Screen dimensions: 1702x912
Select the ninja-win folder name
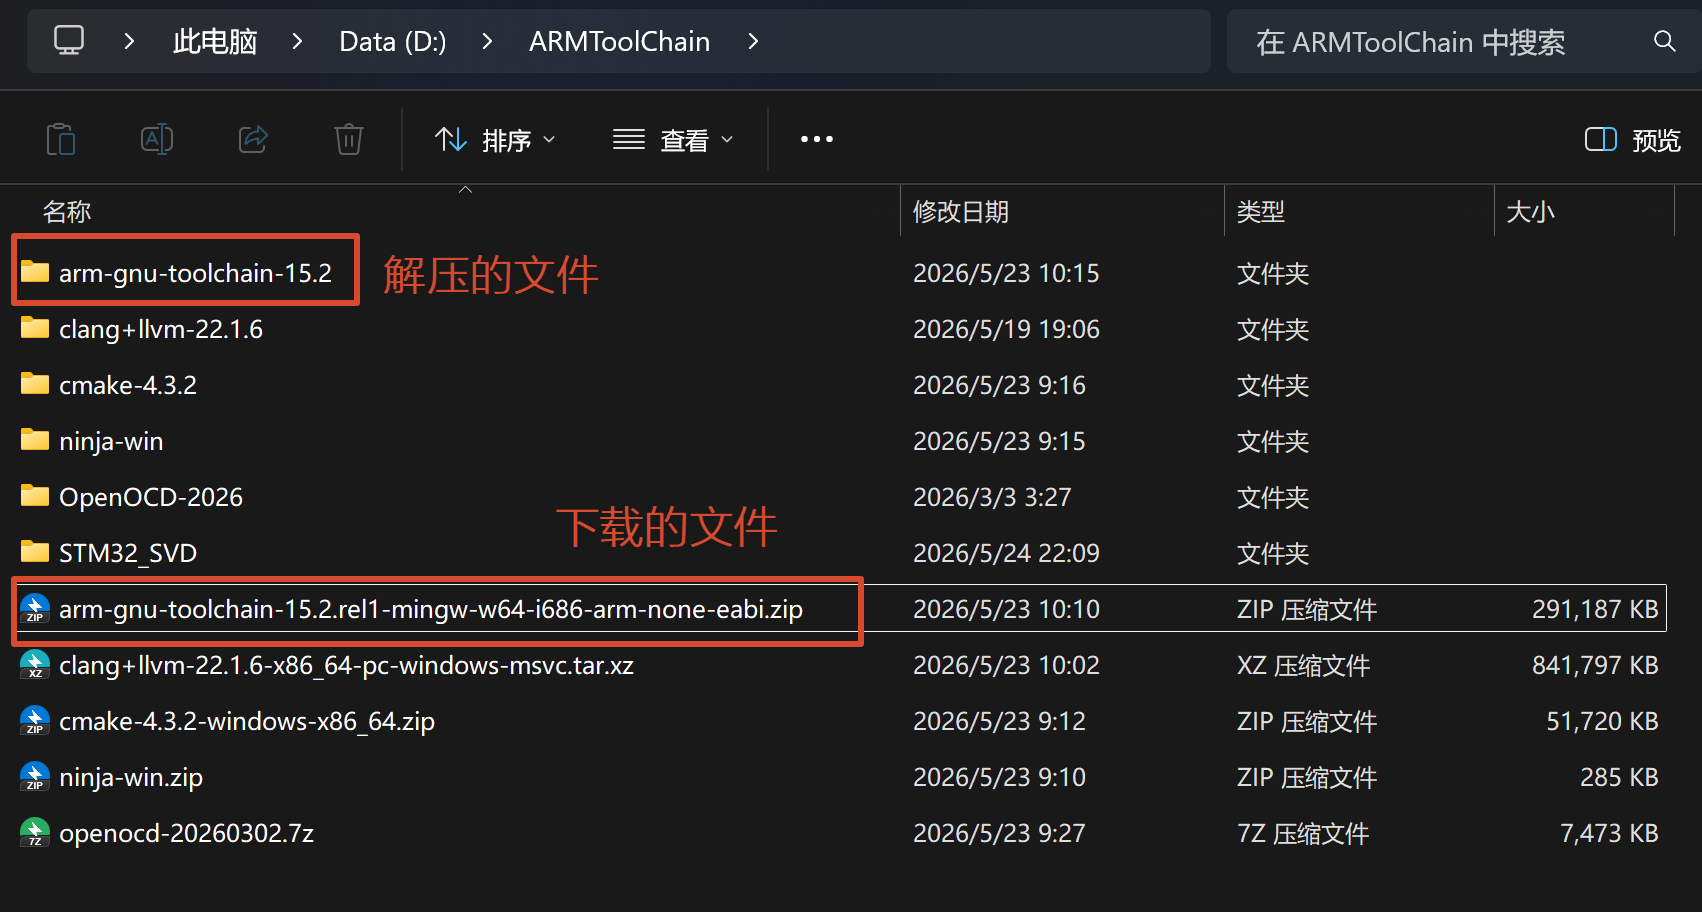pos(111,441)
